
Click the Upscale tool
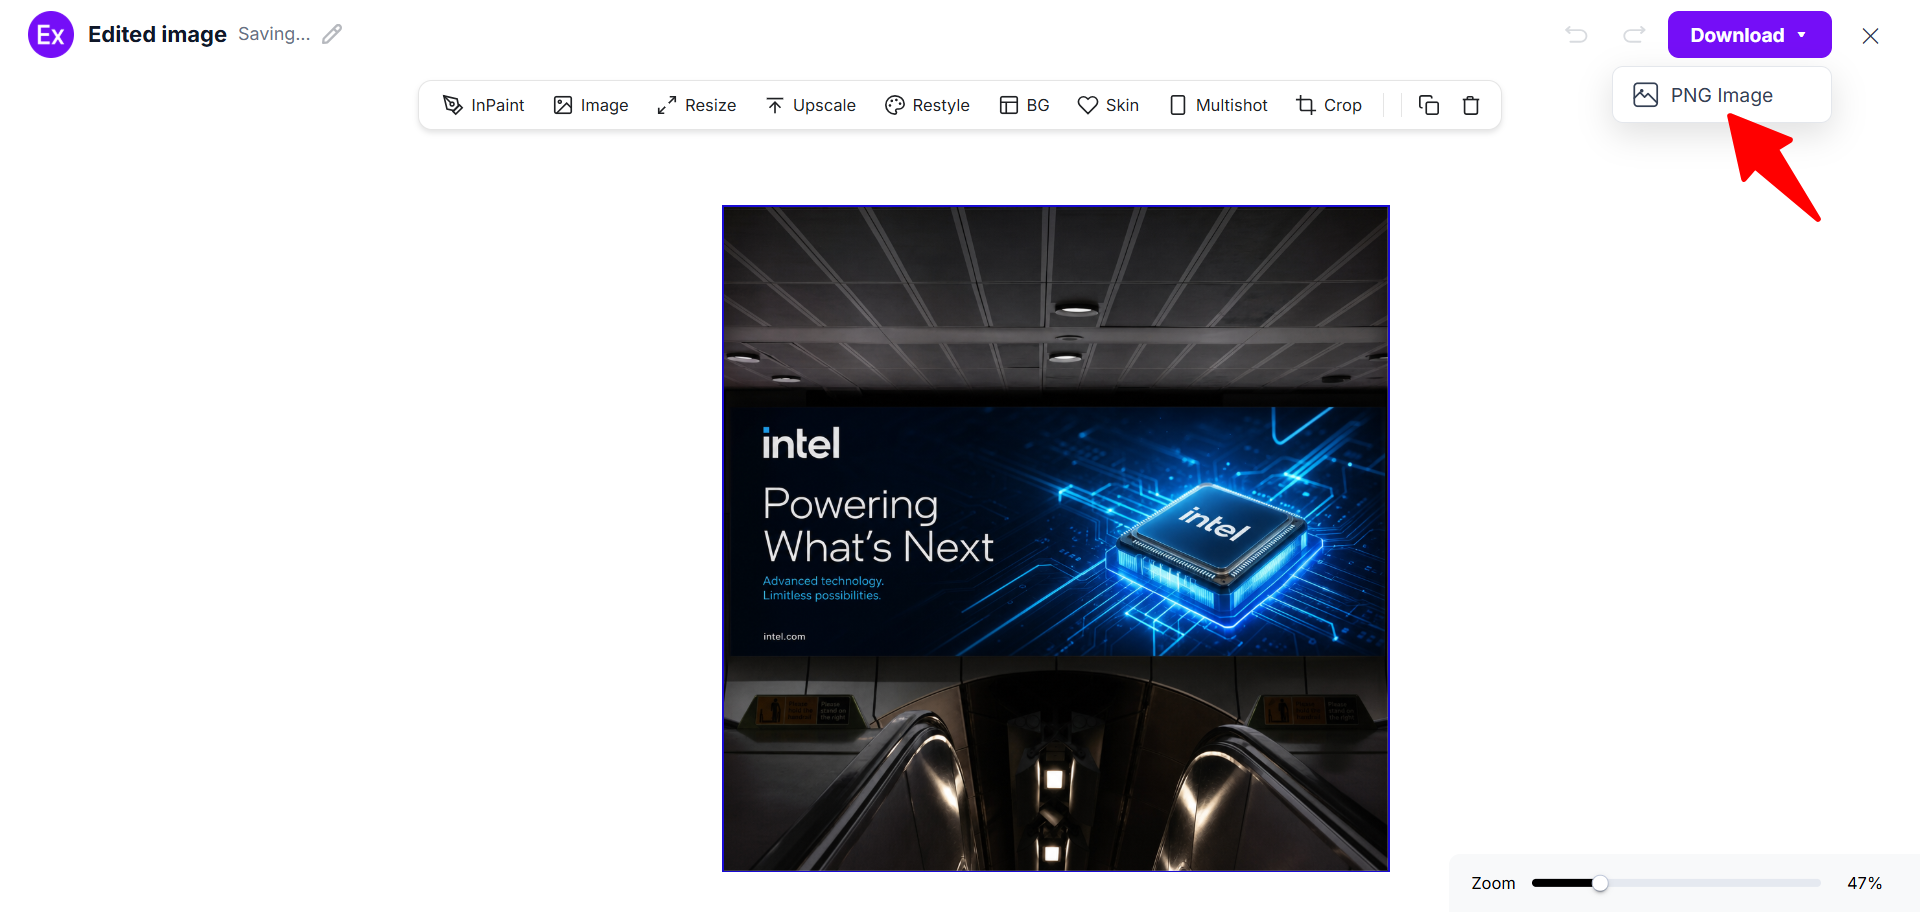tap(811, 105)
